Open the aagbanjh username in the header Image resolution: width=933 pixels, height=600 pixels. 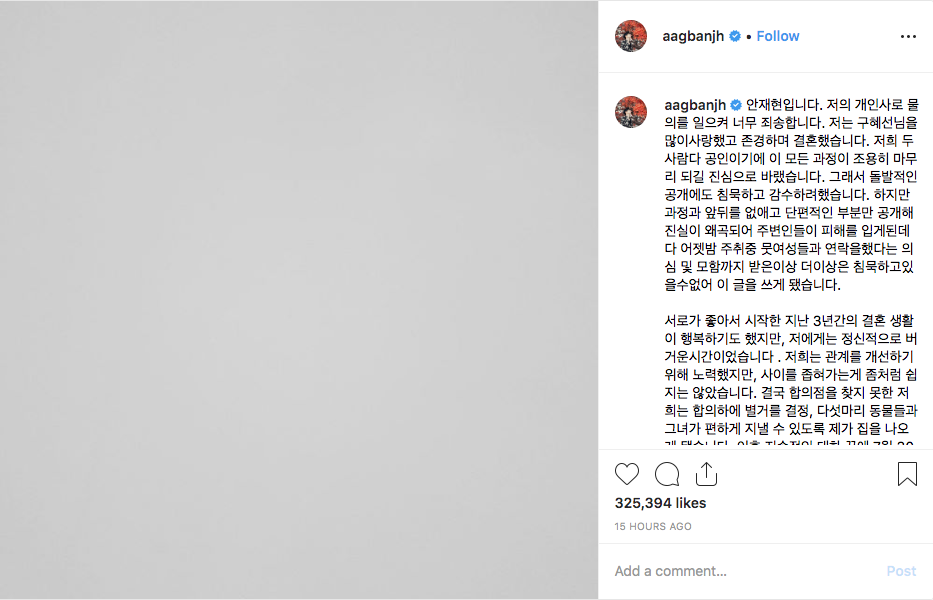[693, 36]
